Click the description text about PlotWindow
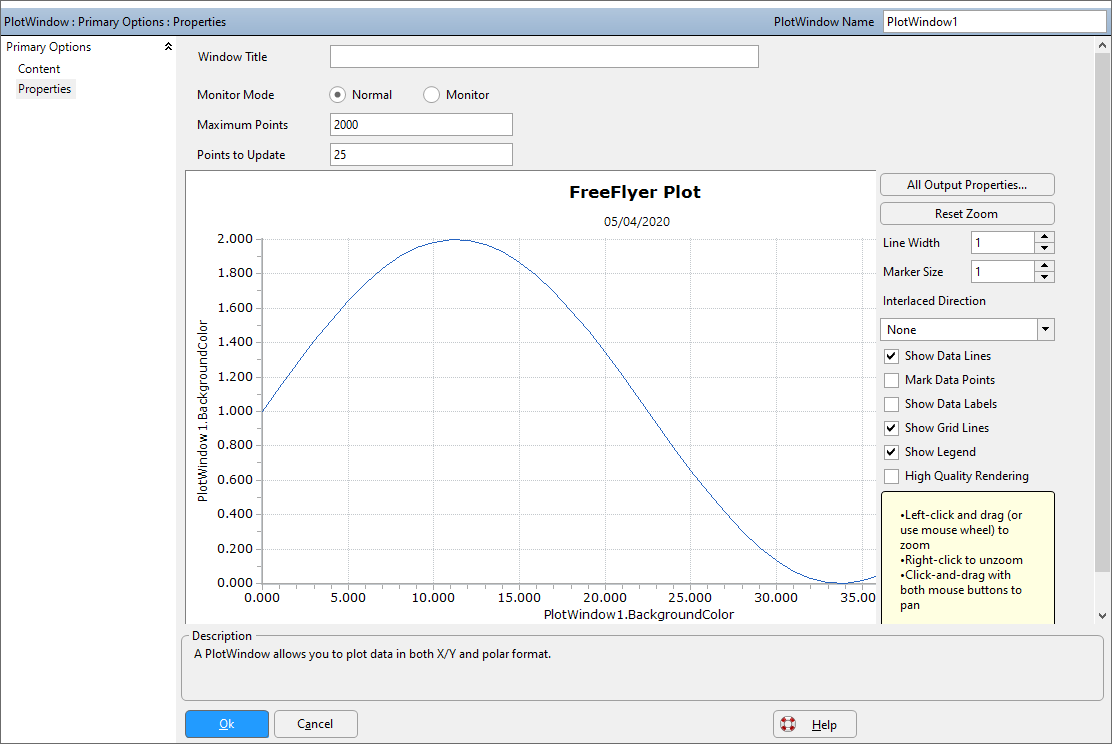Screen dimensions: 1112x744 [x=372, y=654]
